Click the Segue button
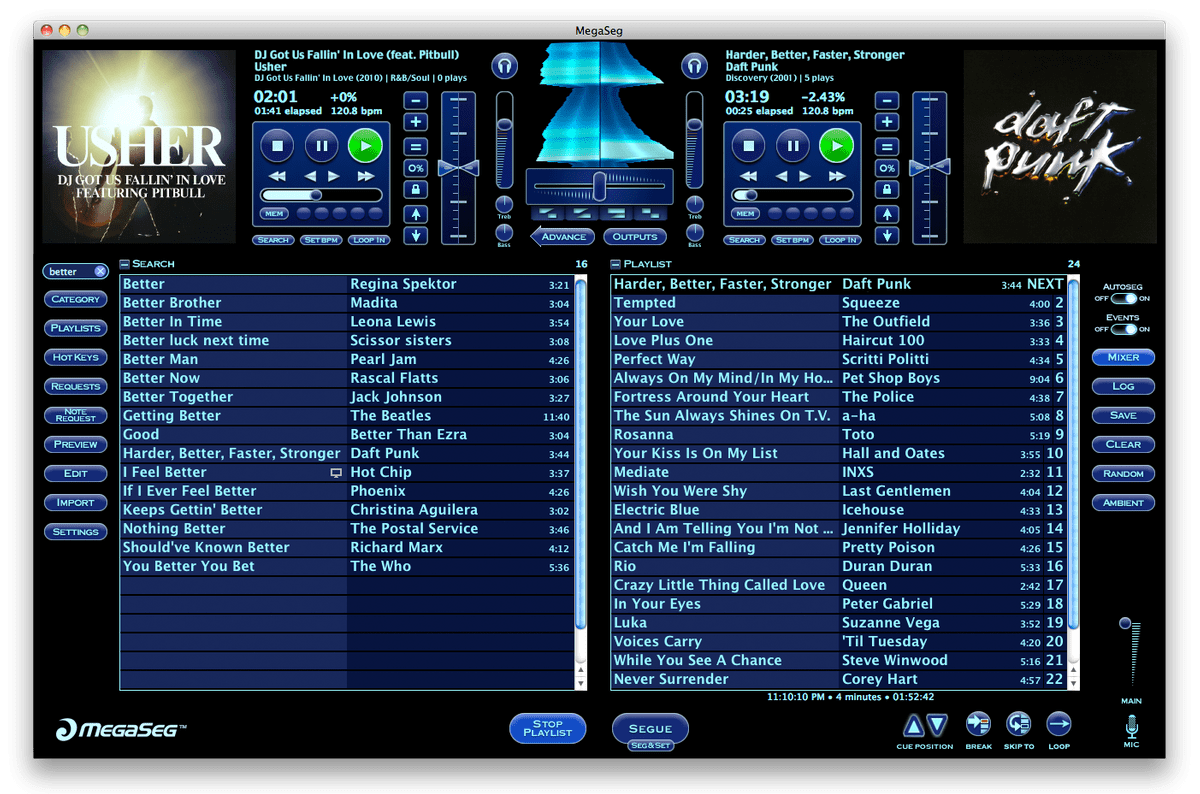 pyautogui.click(x=650, y=728)
